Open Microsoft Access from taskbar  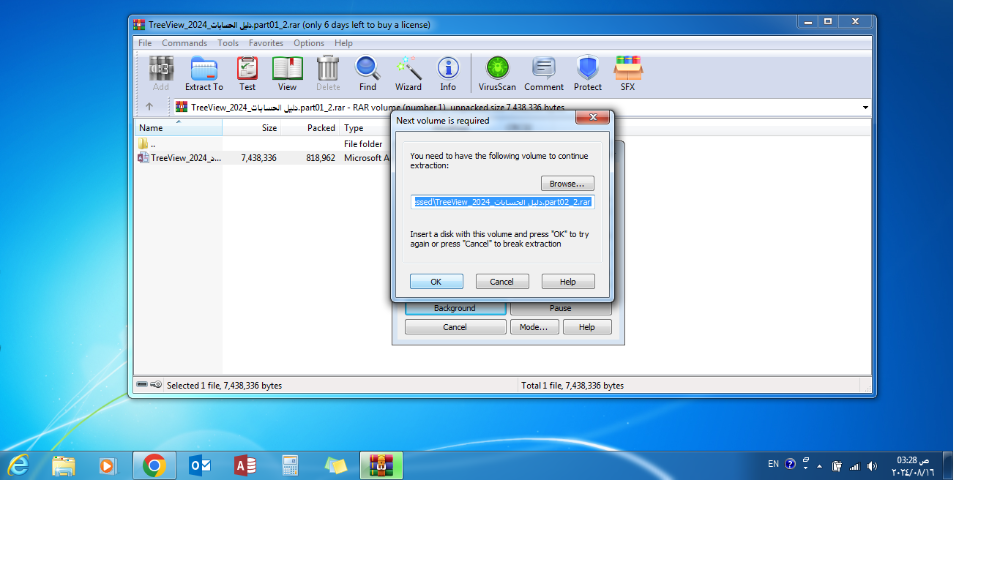(245, 466)
